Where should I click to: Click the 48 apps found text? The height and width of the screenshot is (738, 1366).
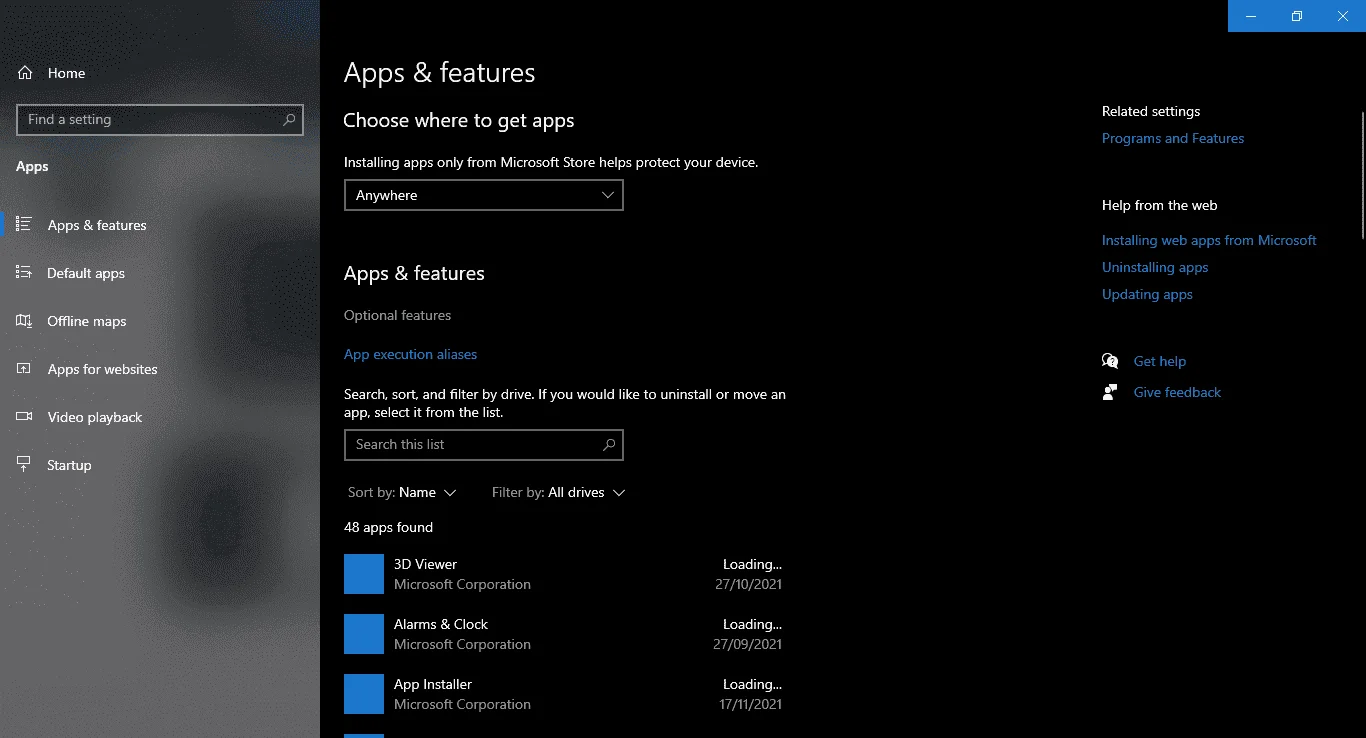coord(388,527)
